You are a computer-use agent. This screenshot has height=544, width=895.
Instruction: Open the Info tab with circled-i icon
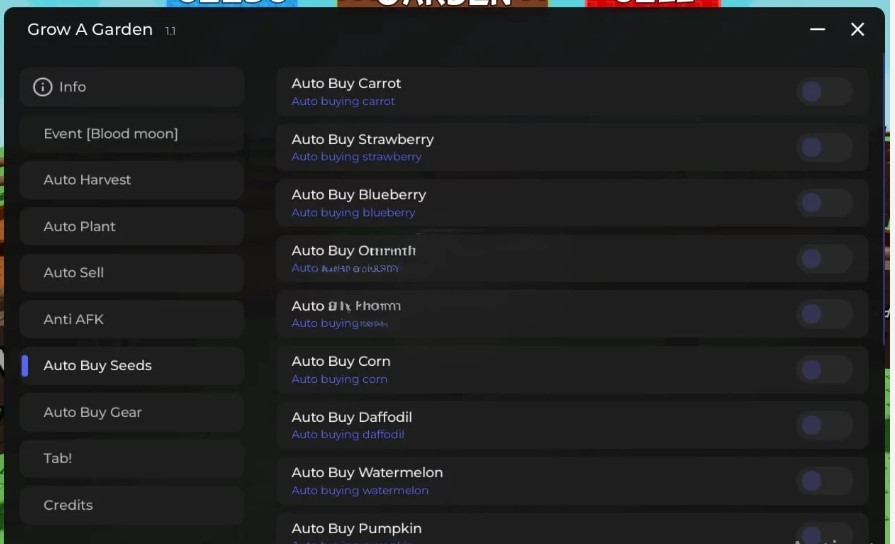tap(132, 87)
